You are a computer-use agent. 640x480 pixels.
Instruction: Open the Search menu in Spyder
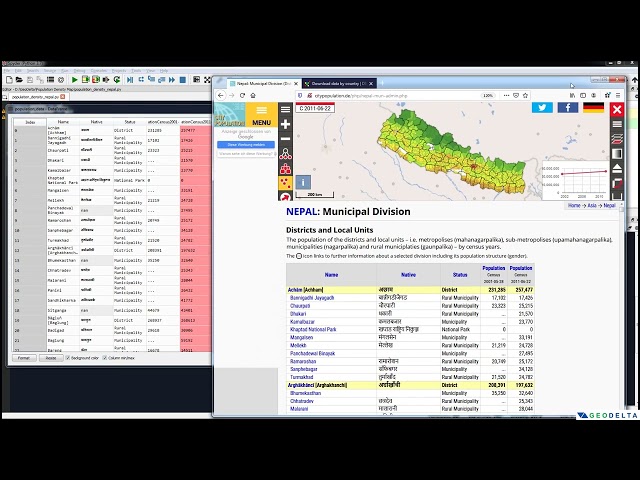(33, 71)
